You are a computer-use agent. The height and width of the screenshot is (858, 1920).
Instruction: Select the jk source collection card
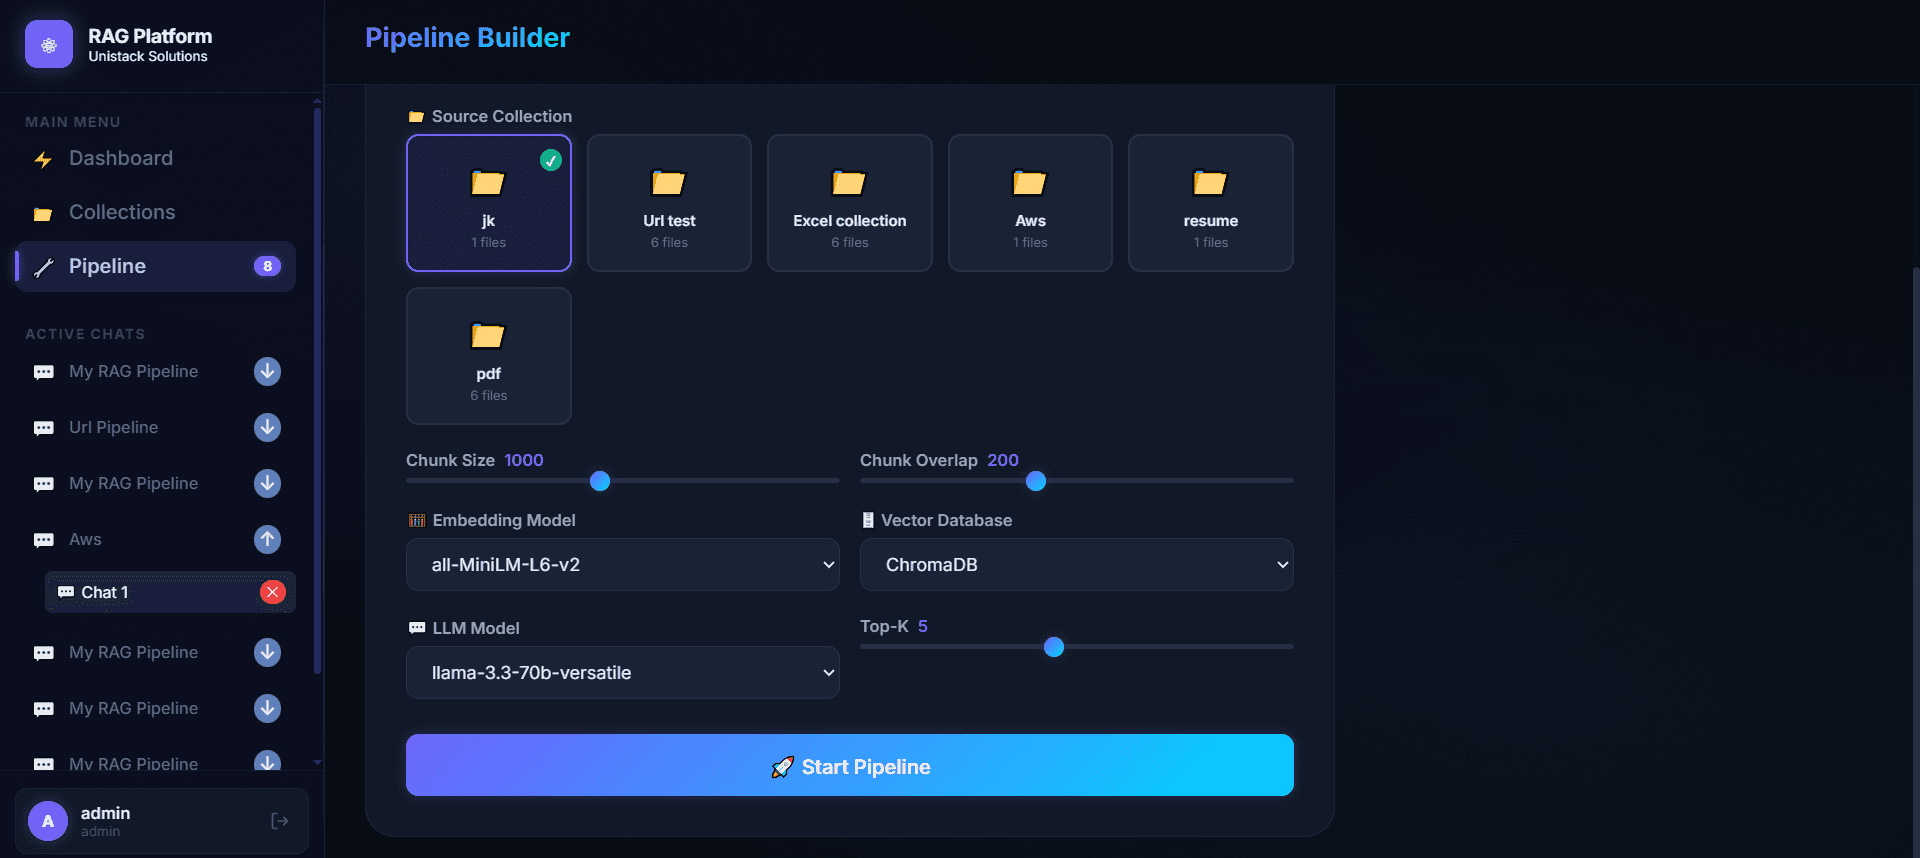tap(489, 203)
